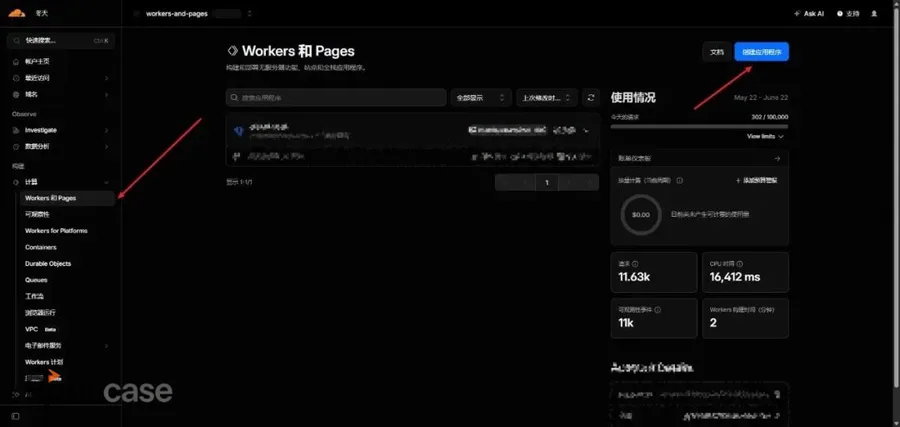Click the May 22 - June 22 date range
Image resolution: width=900 pixels, height=427 pixels.
[x=761, y=98]
